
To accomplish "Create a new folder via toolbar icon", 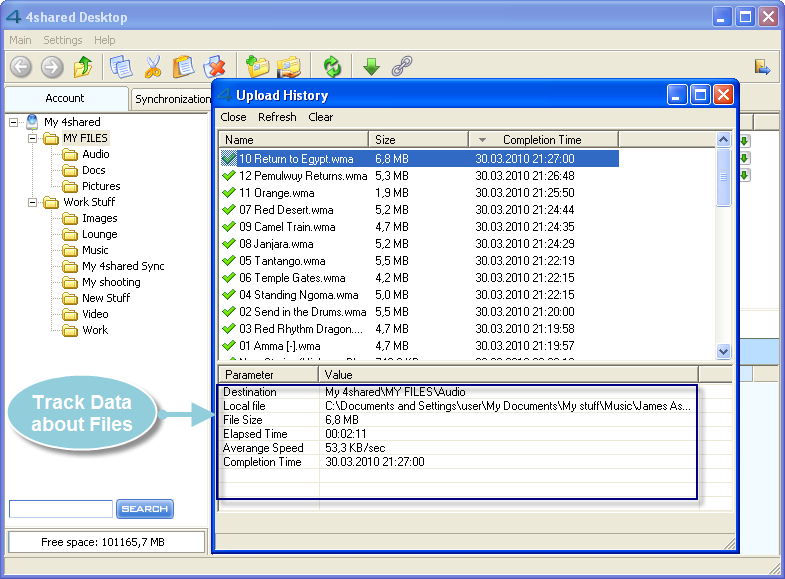I will (257, 66).
